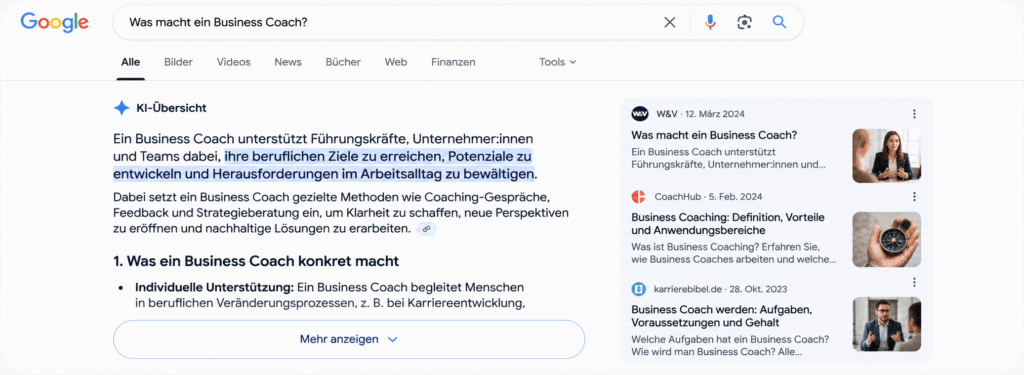Click the 'W&V · 12. März 2024' source line
This screenshot has width=1024, height=375.
[x=700, y=114]
